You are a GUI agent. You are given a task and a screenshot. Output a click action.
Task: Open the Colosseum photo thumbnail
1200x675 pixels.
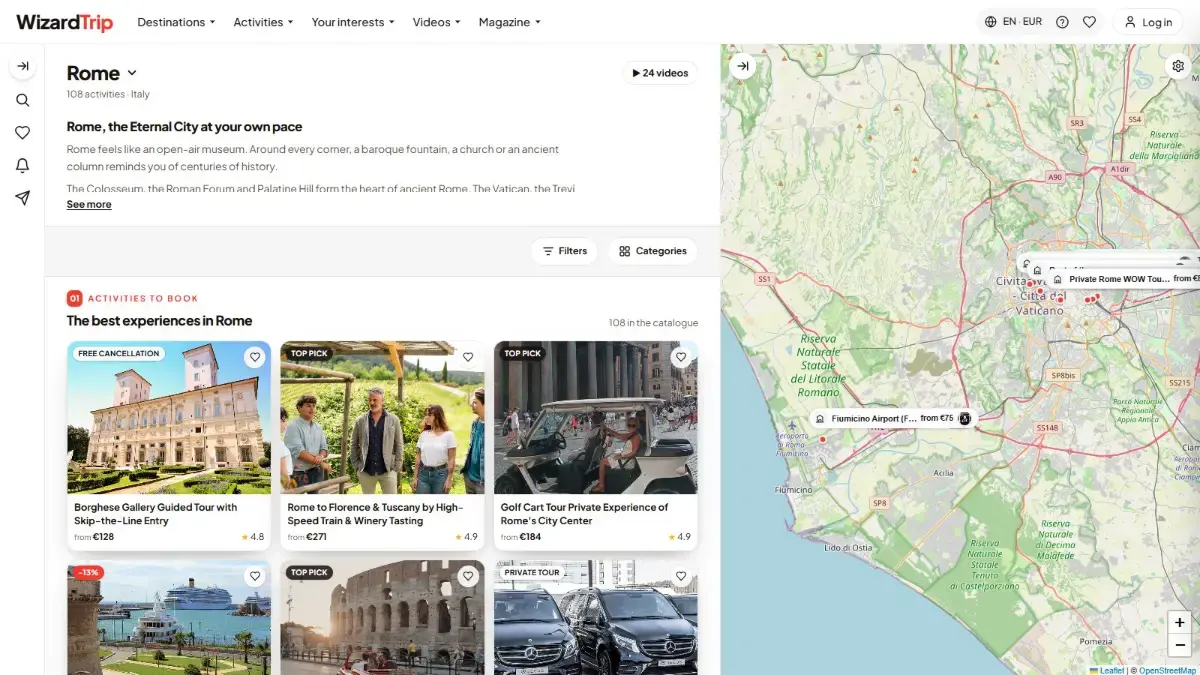click(x=382, y=617)
